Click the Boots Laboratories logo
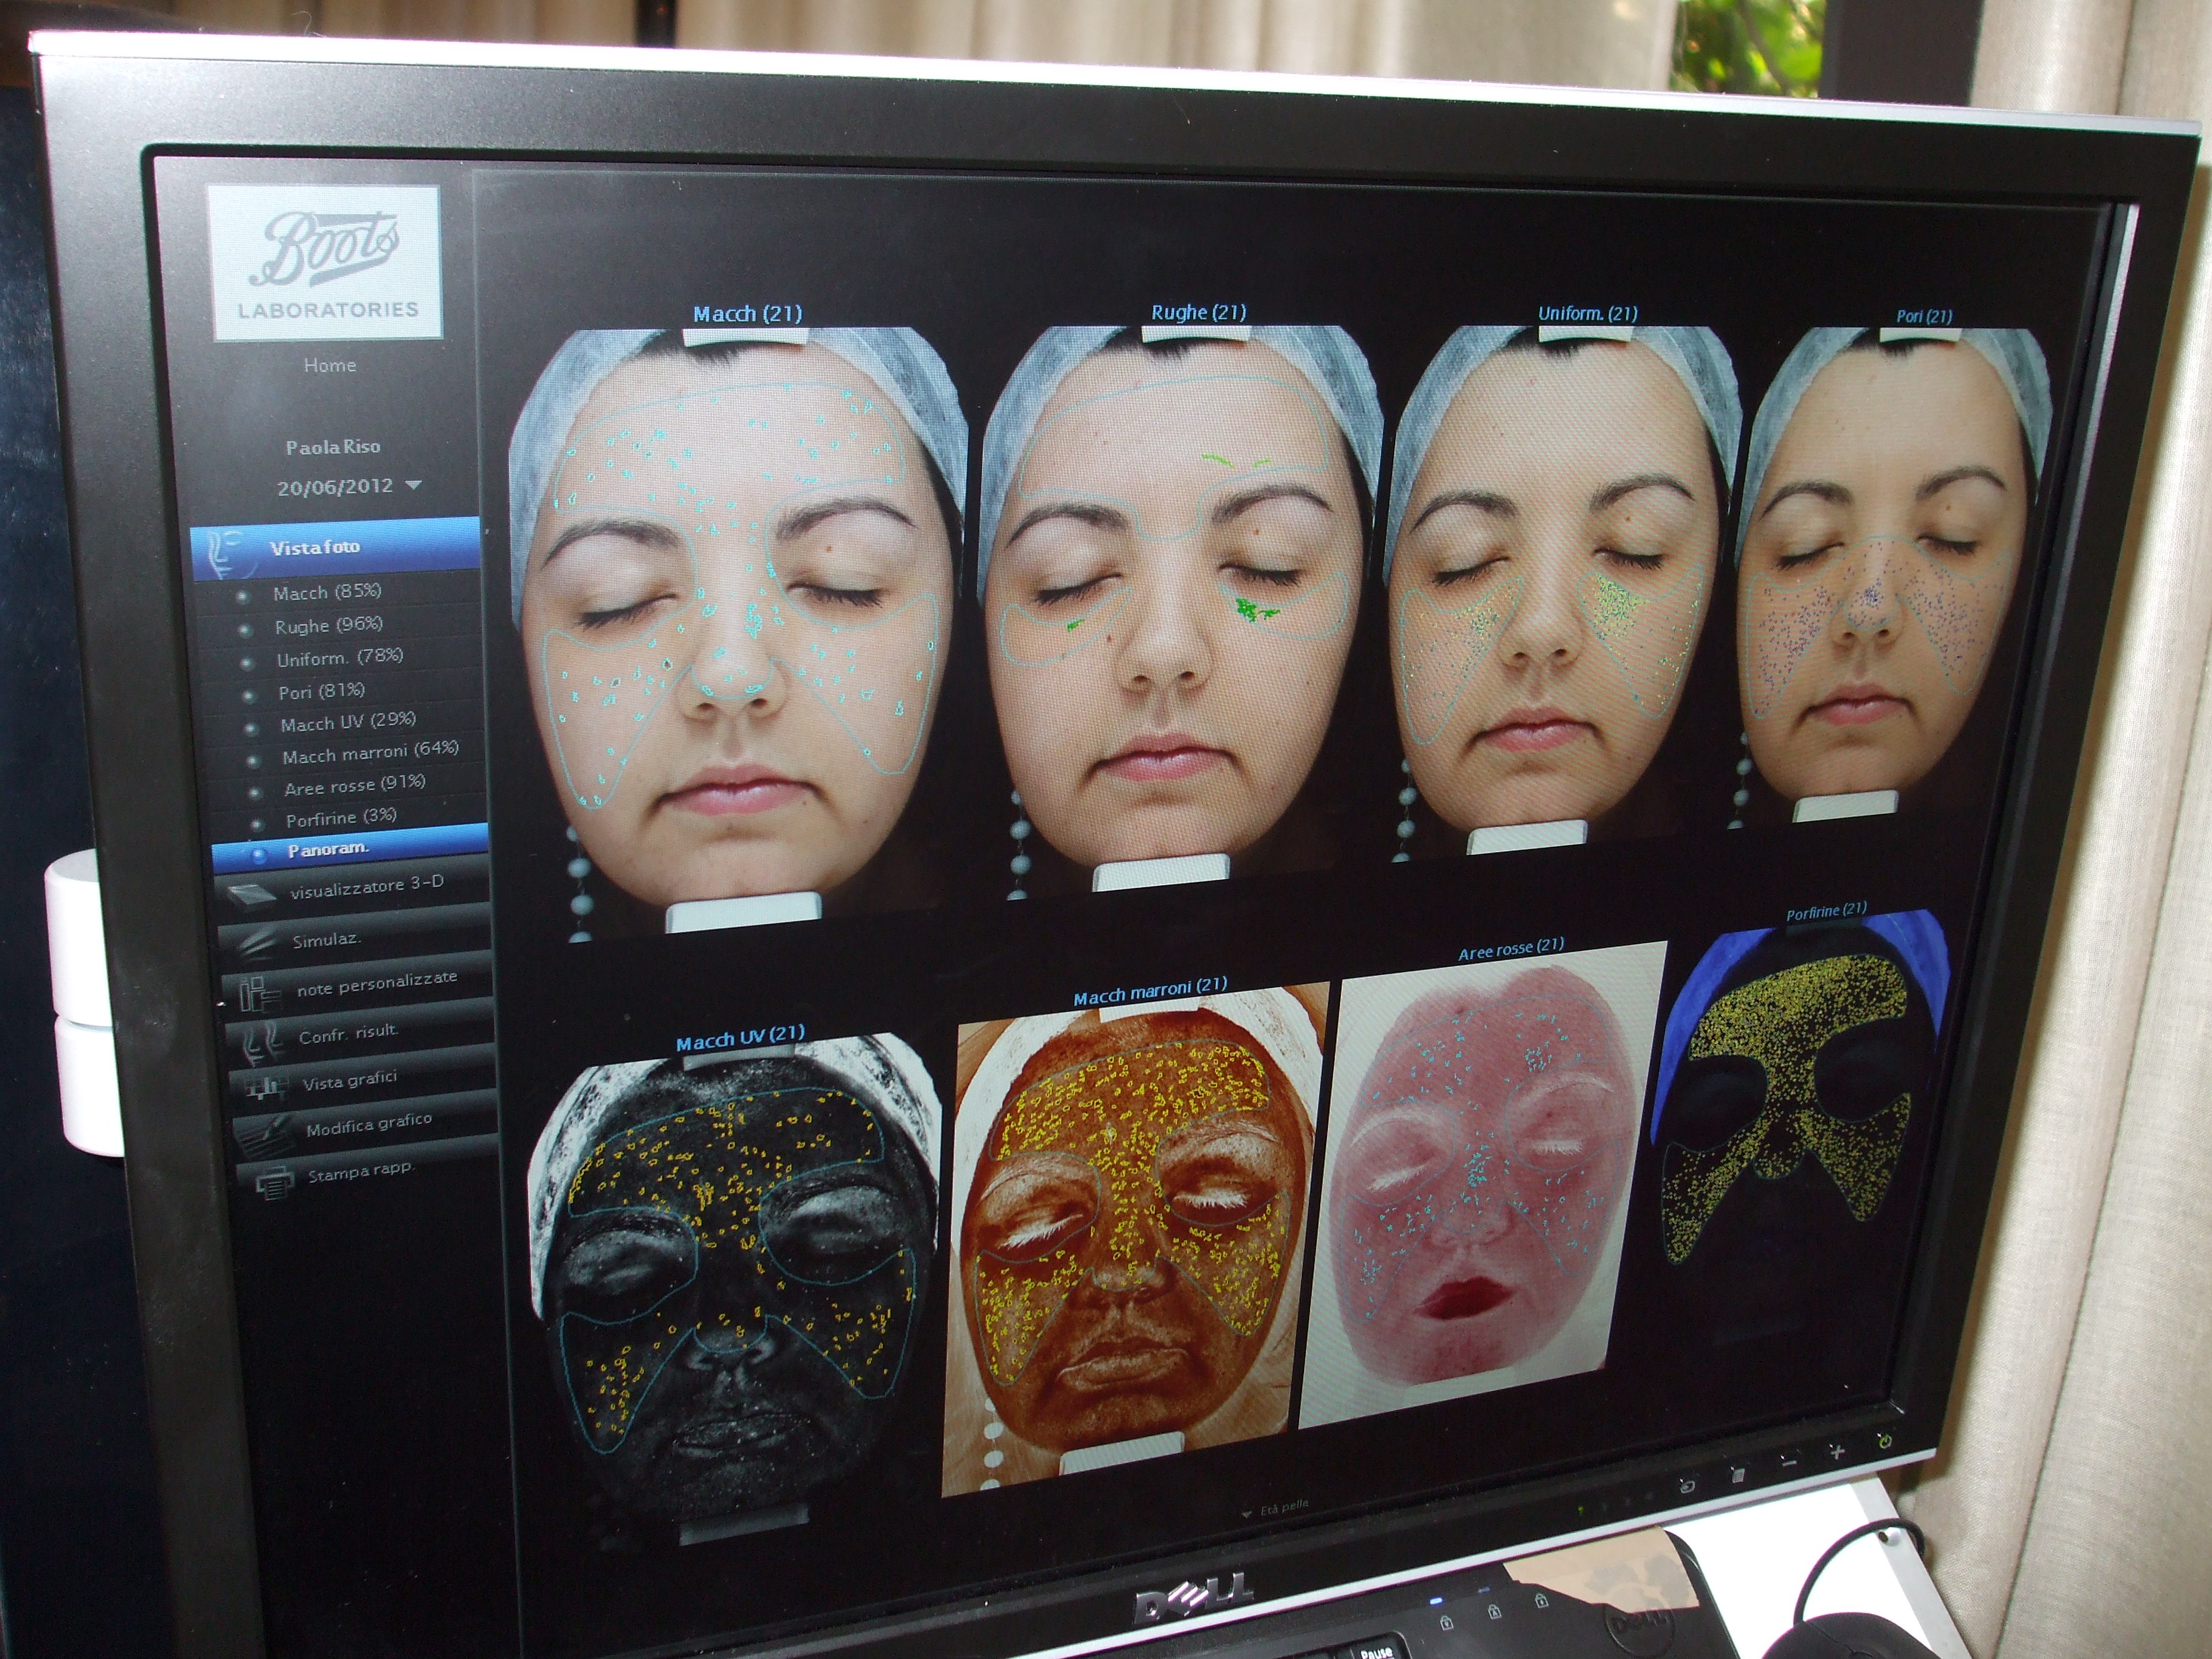 coord(326,262)
